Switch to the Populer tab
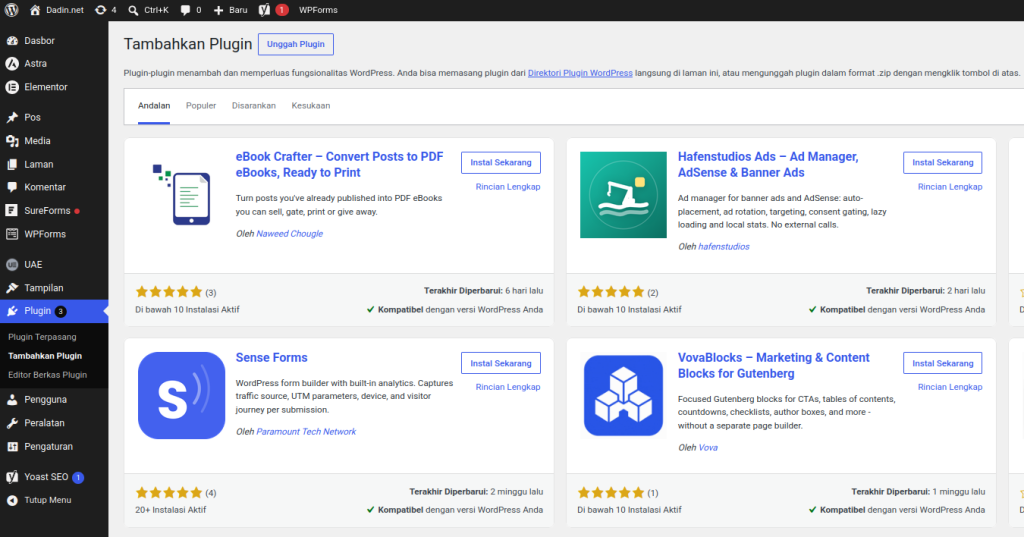The image size is (1024, 537). (200, 106)
